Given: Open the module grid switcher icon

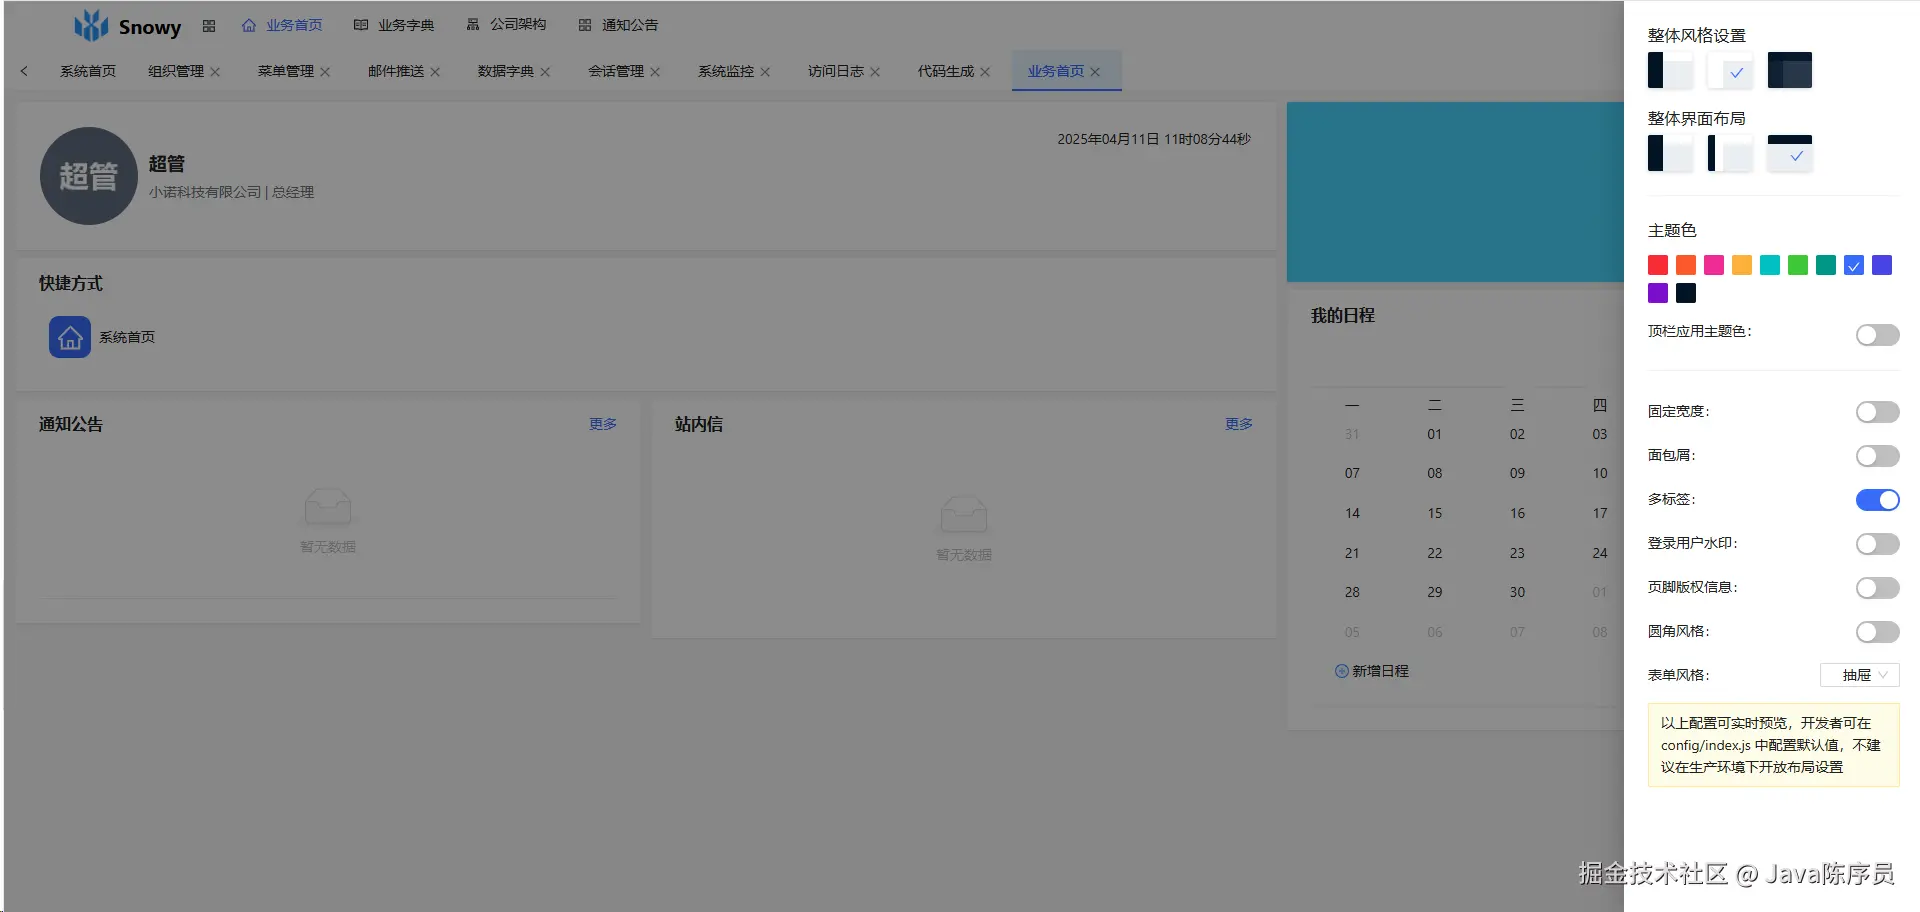Looking at the screenshot, I should (209, 26).
